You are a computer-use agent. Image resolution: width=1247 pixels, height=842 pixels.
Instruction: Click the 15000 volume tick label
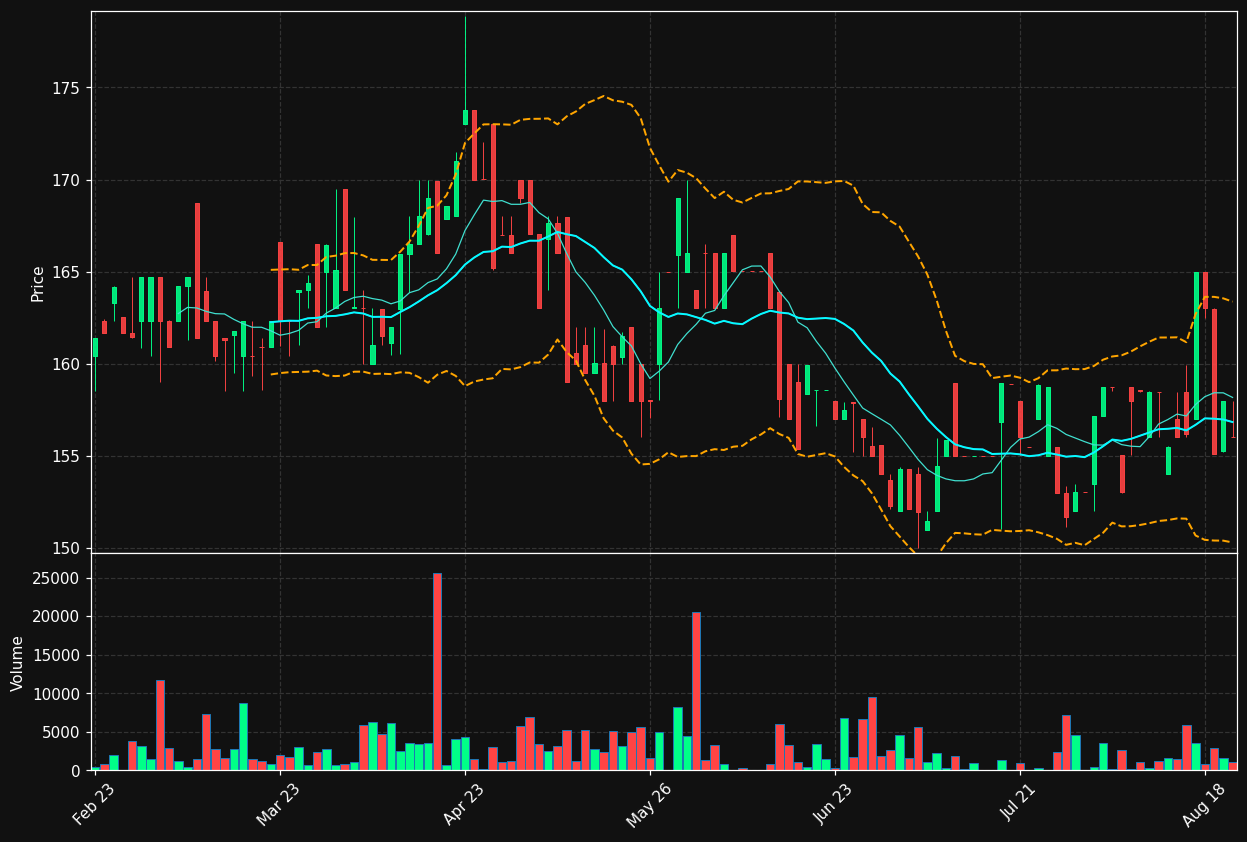point(59,655)
